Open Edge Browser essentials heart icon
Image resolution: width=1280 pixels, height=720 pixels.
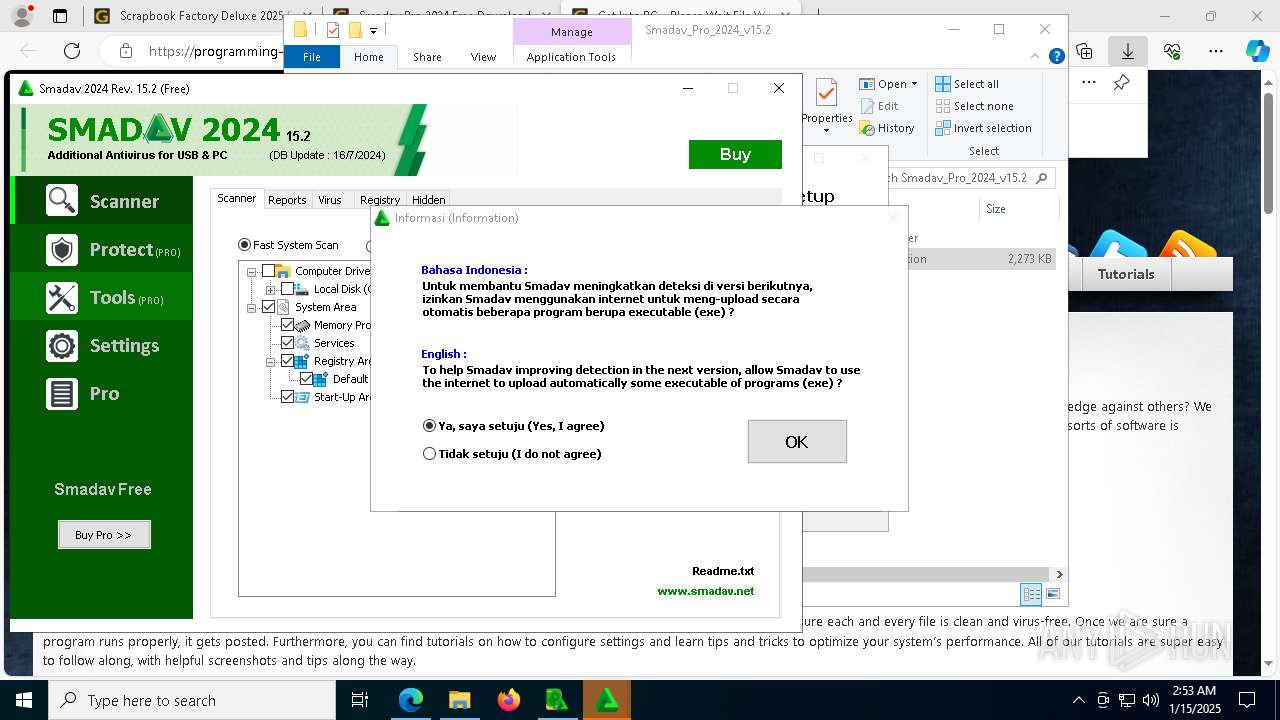pos(1172,51)
